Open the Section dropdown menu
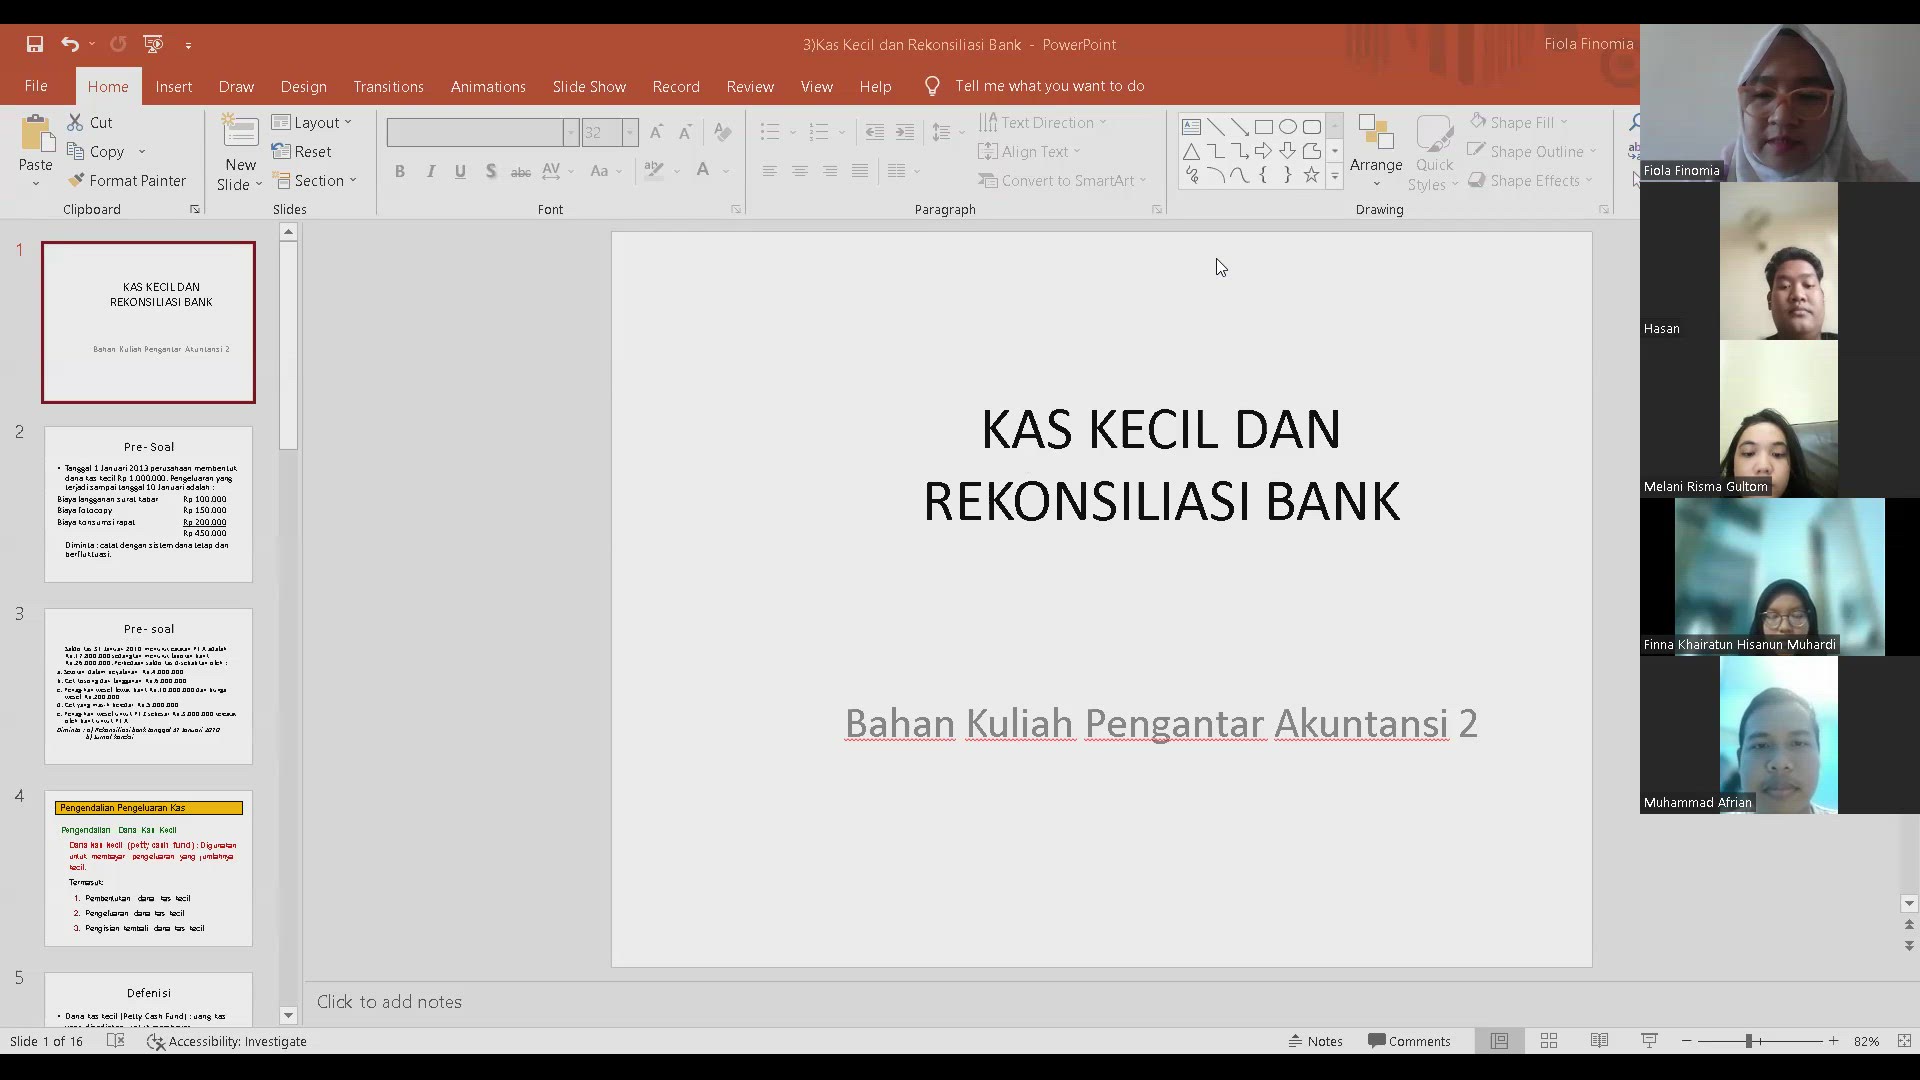 tap(316, 180)
